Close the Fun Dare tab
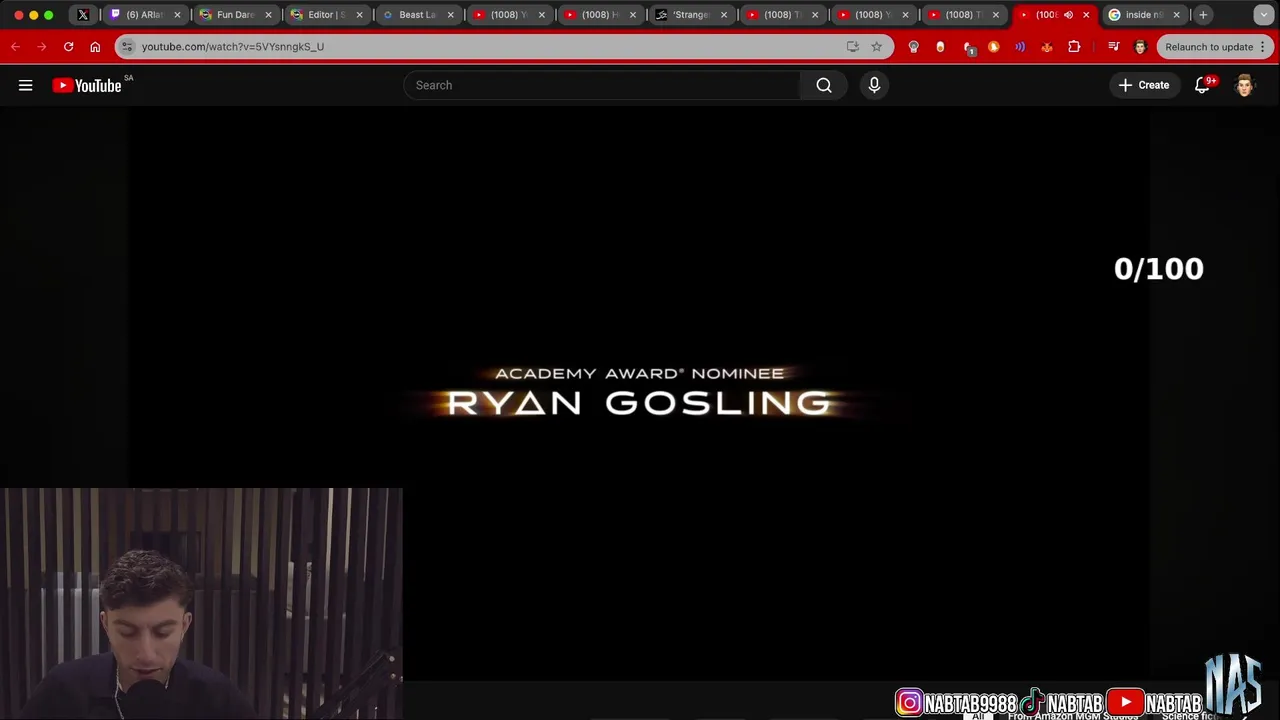Viewport: 1280px width, 720px height. (x=268, y=15)
